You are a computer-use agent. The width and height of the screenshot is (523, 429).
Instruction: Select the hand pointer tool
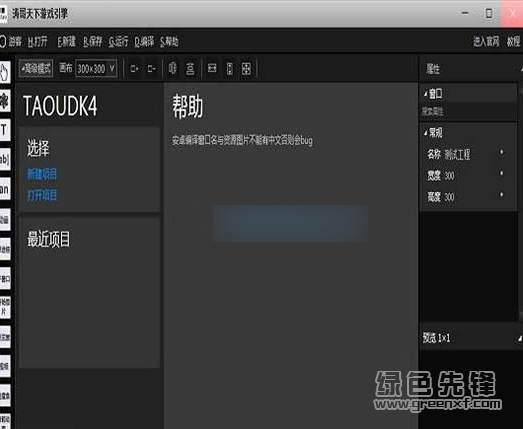click(x=4, y=72)
